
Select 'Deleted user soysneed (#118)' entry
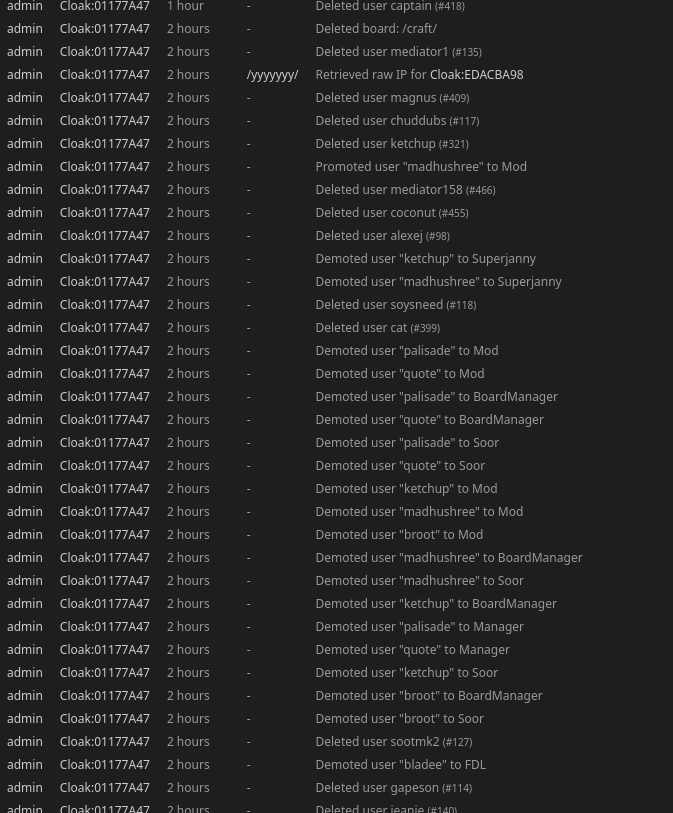(x=396, y=305)
